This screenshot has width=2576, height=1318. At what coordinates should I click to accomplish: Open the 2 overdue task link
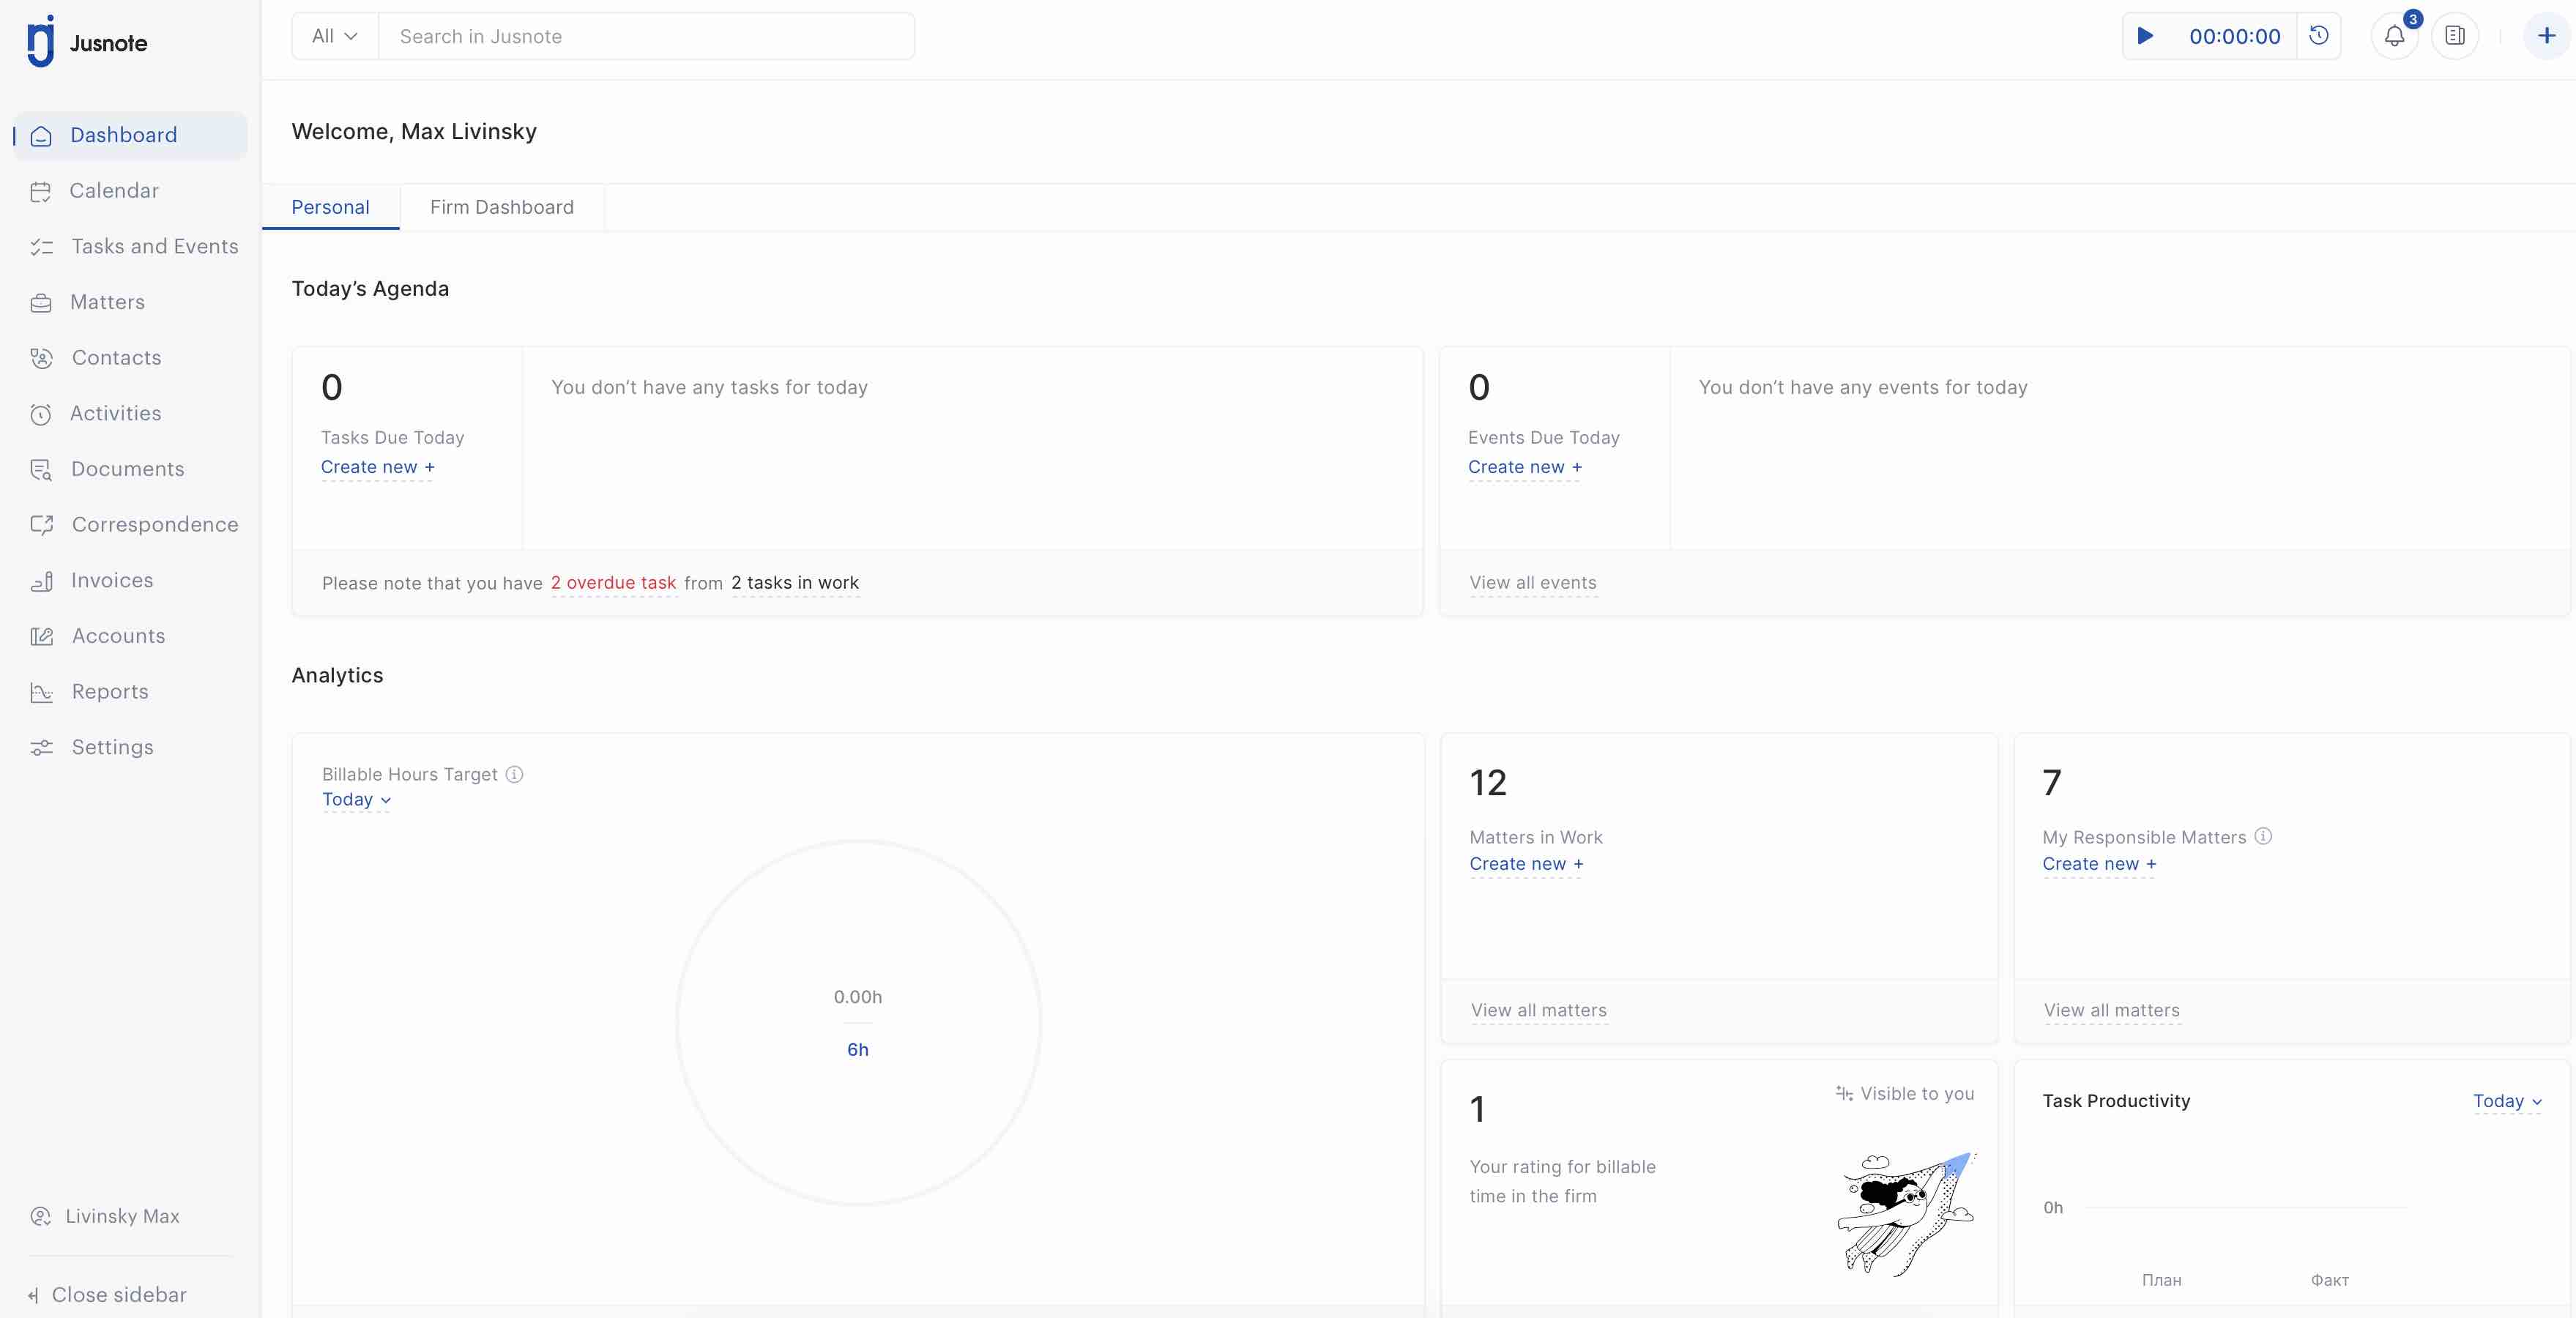tap(613, 583)
